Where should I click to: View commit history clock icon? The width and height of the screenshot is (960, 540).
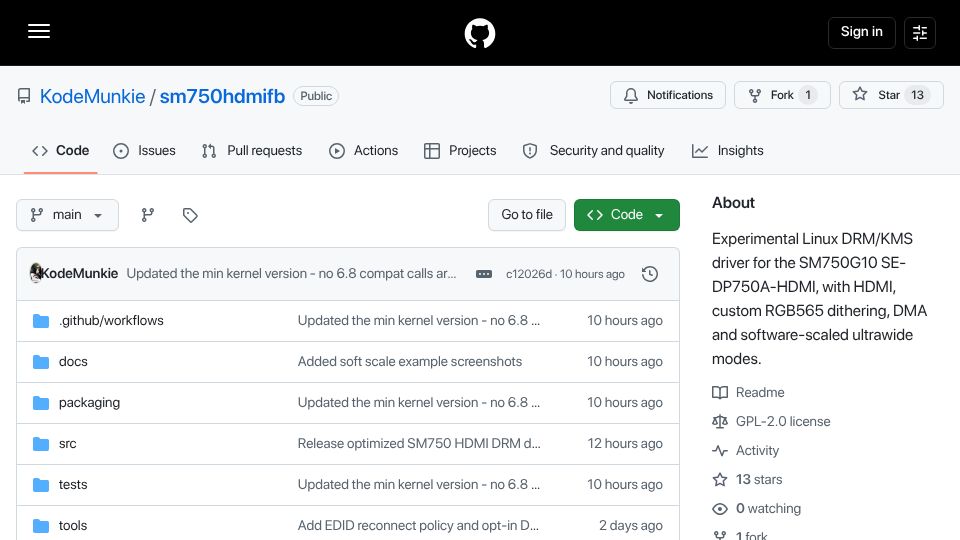pyautogui.click(x=650, y=274)
